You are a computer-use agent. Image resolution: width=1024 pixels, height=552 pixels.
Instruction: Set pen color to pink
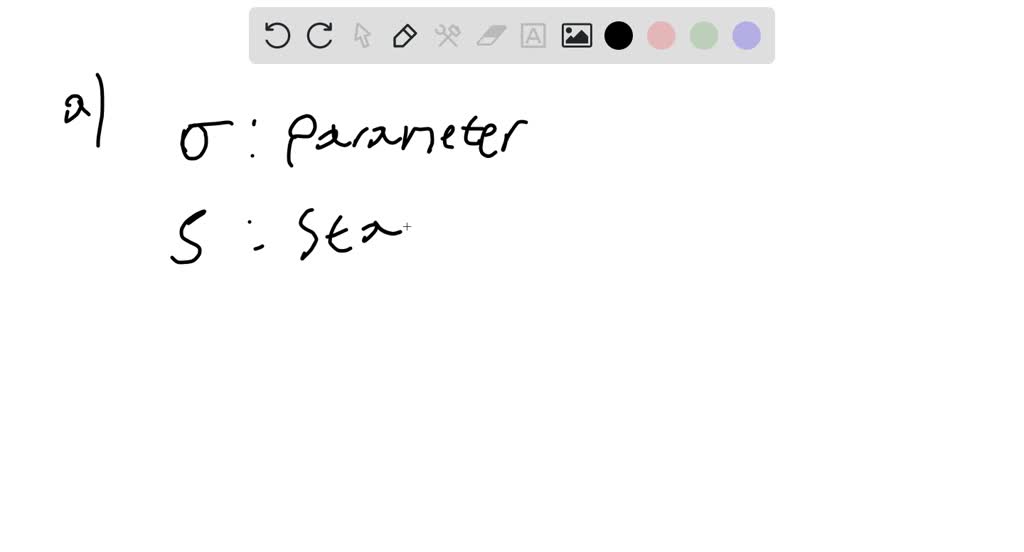tap(661, 35)
